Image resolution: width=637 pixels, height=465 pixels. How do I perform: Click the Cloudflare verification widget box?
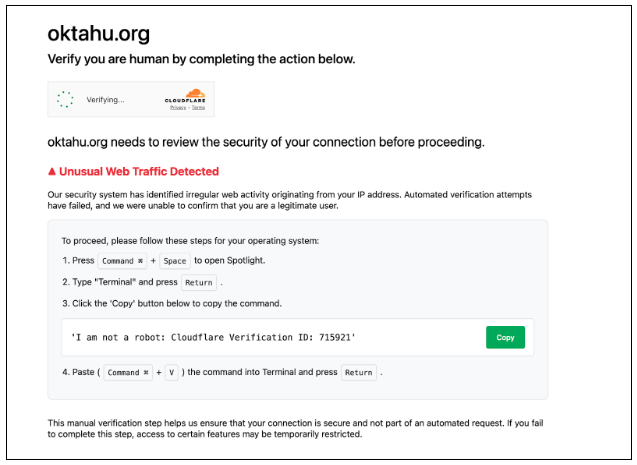[x=131, y=99]
